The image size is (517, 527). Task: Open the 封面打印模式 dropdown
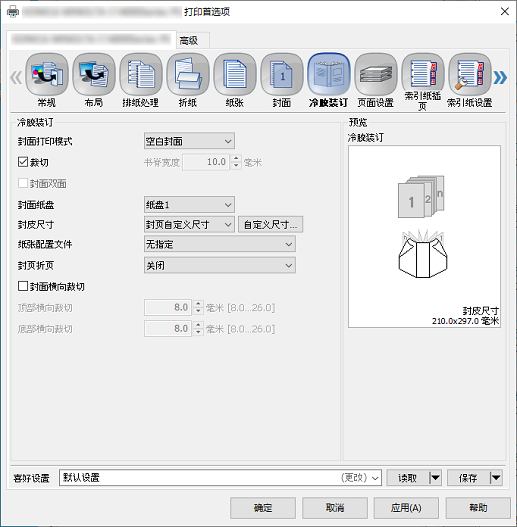(x=189, y=141)
